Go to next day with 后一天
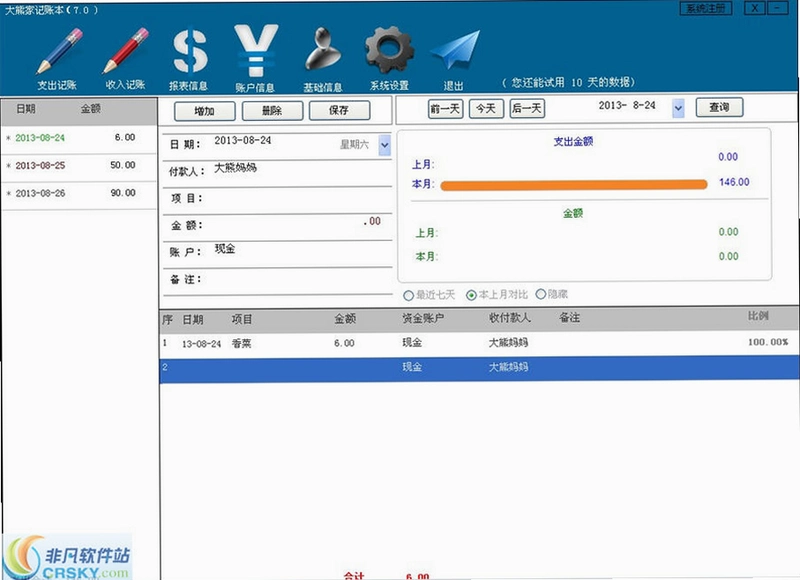800x580 pixels. (x=527, y=108)
